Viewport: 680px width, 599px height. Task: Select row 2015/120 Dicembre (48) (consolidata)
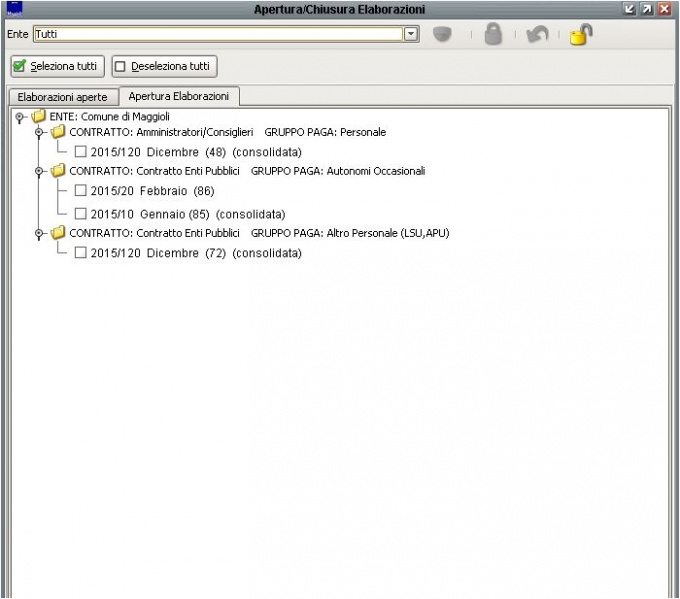[196, 152]
